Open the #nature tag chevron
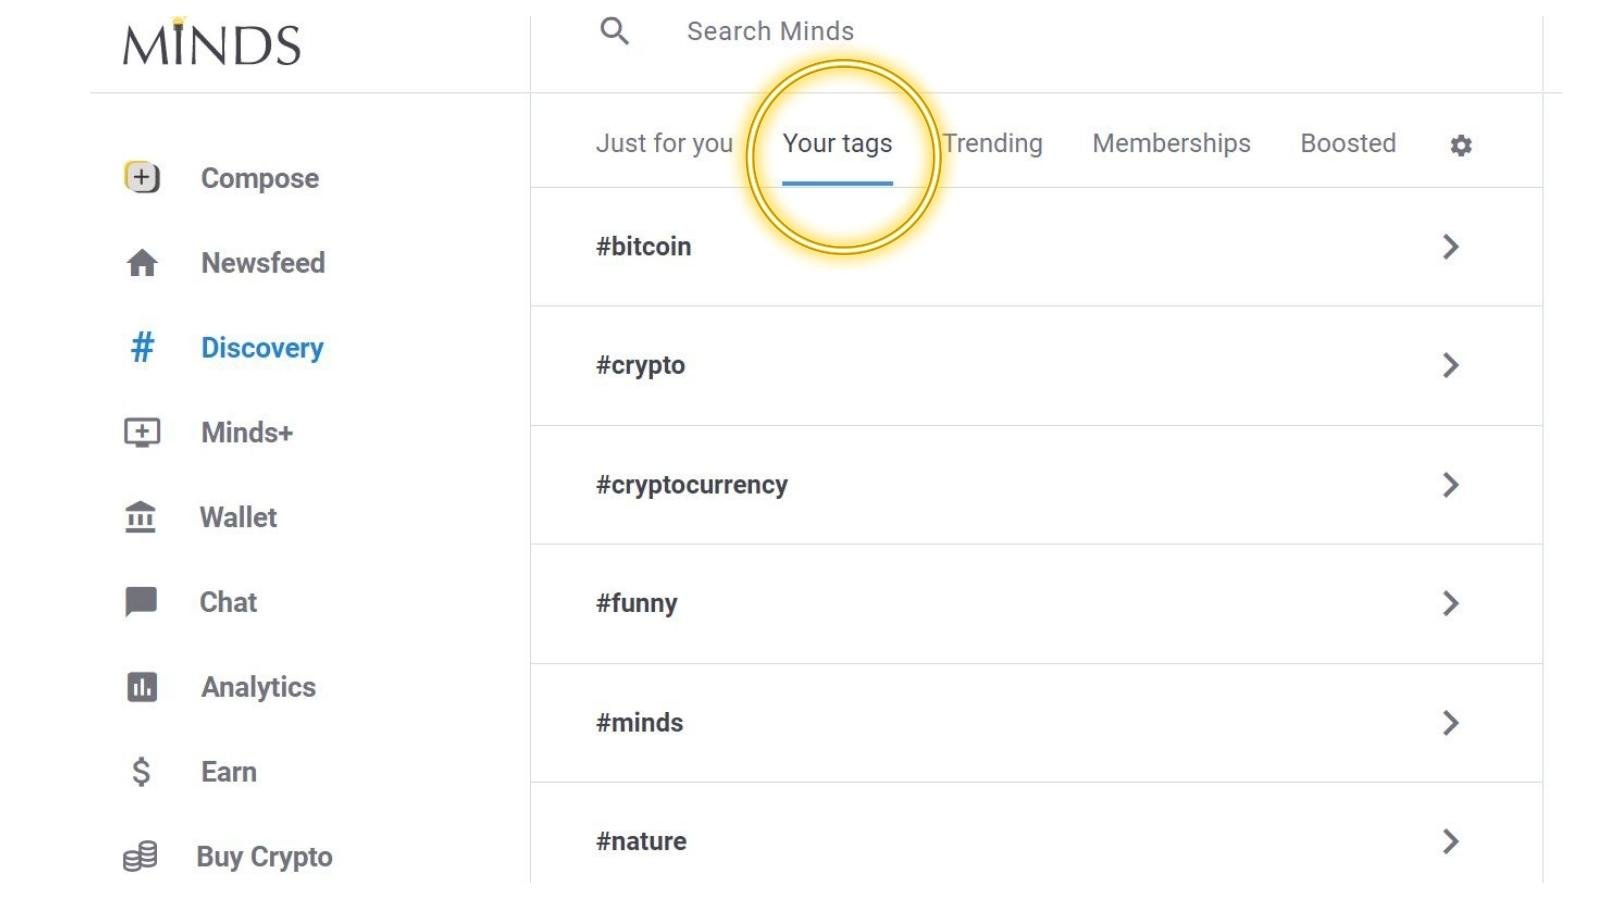1600x900 pixels. coord(1450,841)
